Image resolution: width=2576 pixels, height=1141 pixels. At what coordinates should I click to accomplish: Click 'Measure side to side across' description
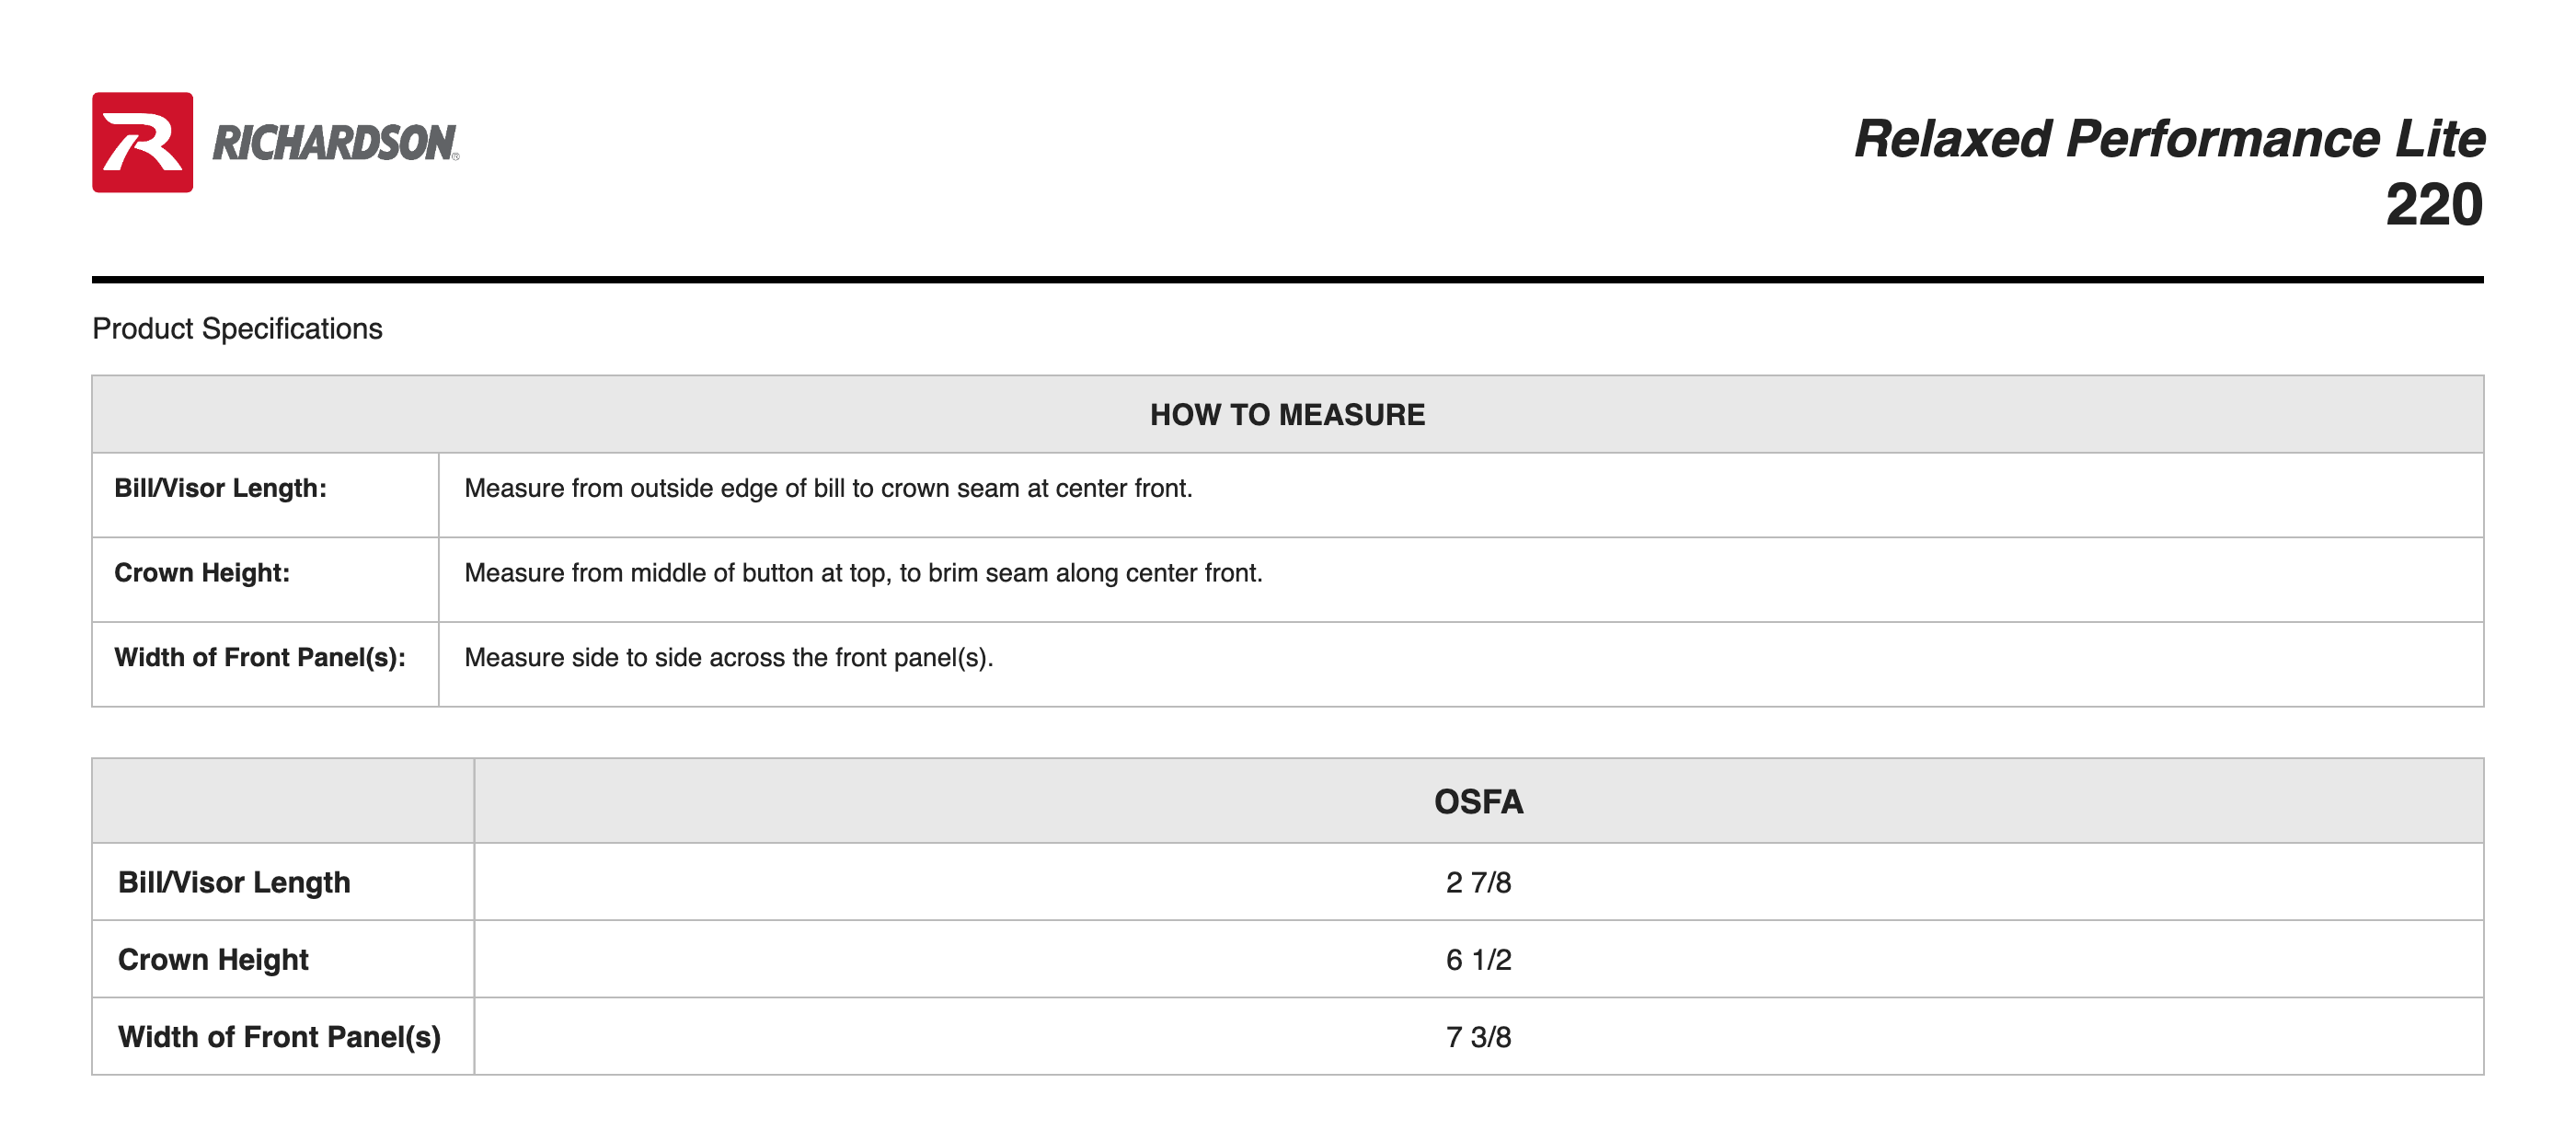[728, 657]
